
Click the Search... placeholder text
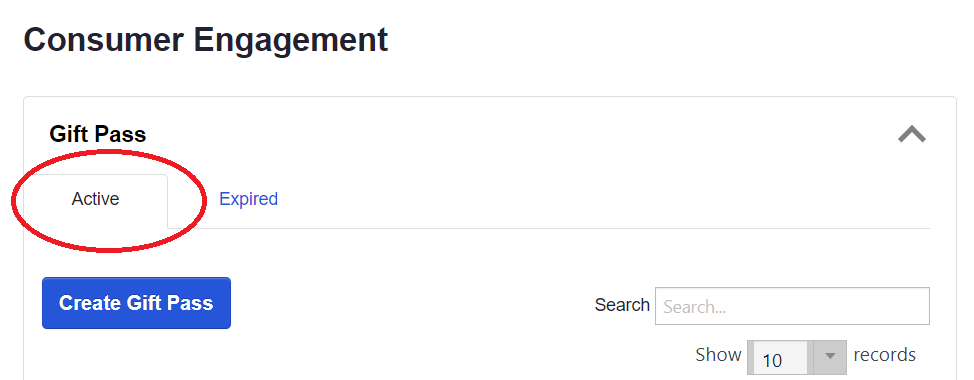[x=694, y=307]
